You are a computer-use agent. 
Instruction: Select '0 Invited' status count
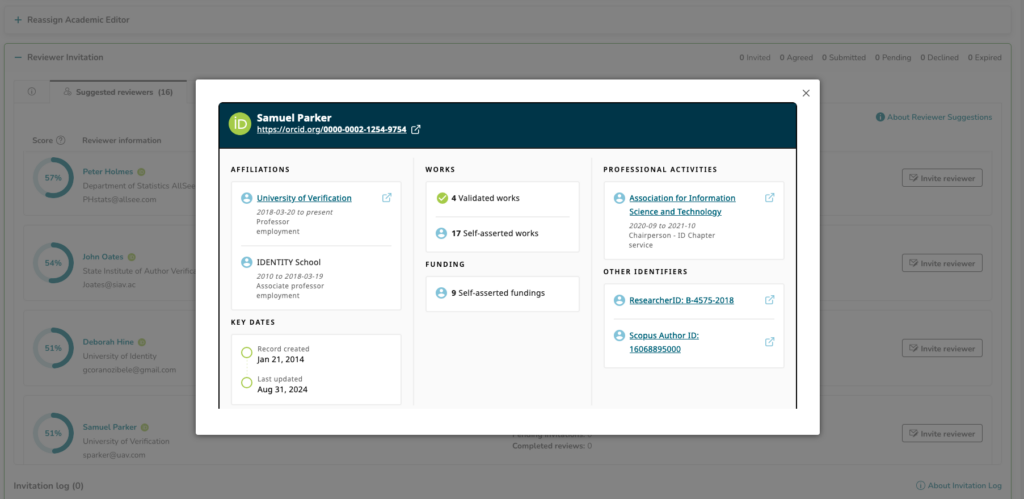(754, 57)
